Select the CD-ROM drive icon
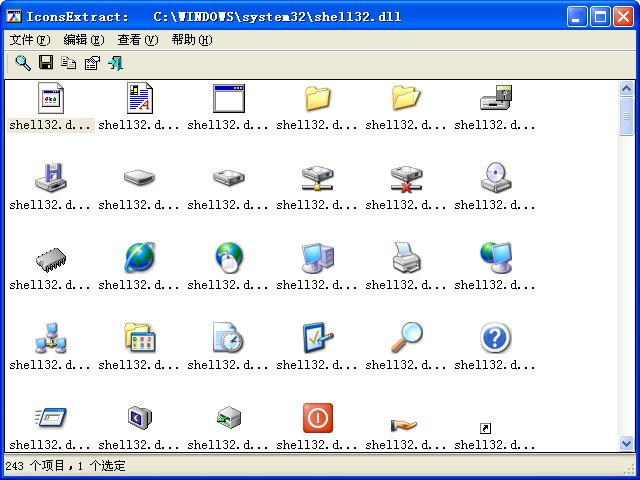Screen dimensions: 640x480 [x=496, y=178]
